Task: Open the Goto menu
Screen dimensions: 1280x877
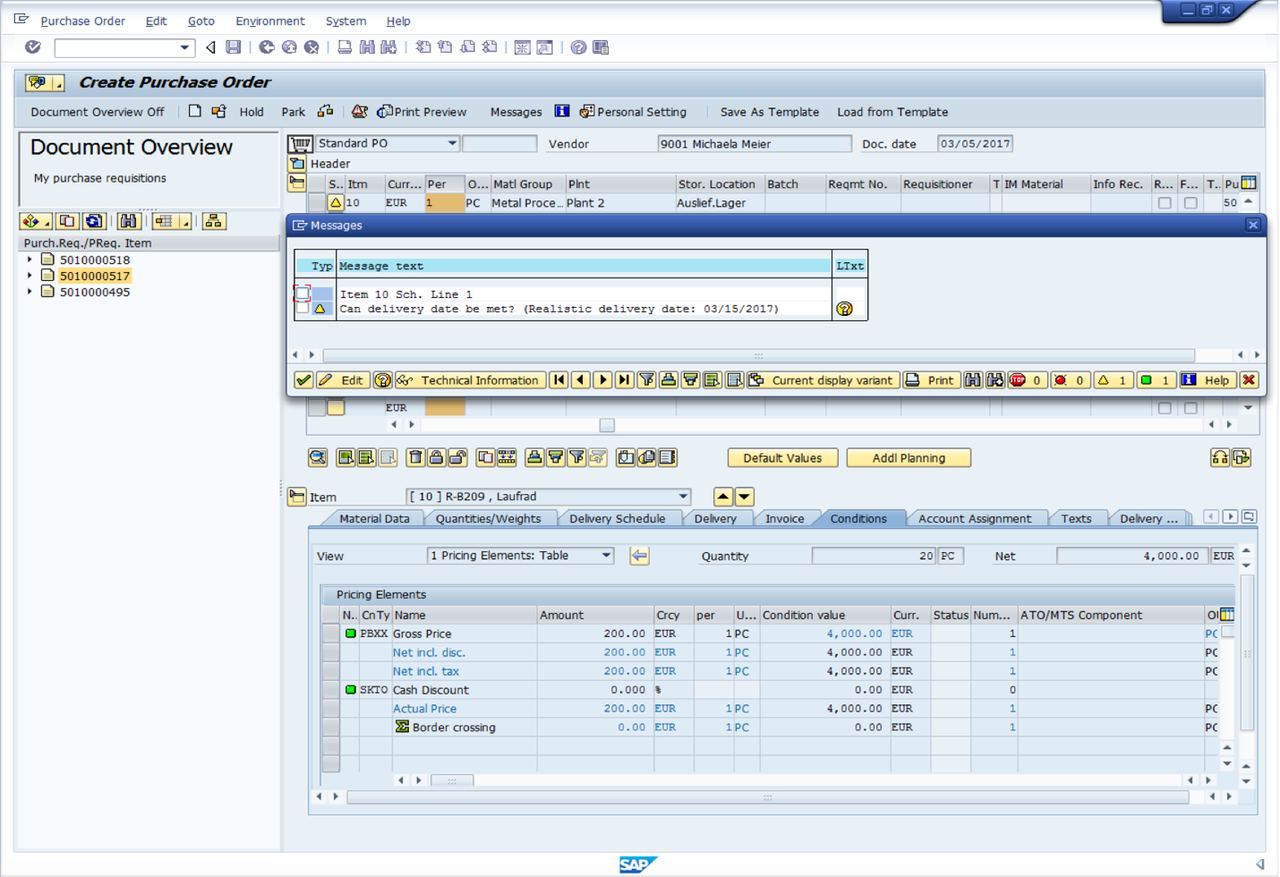Action: (201, 21)
